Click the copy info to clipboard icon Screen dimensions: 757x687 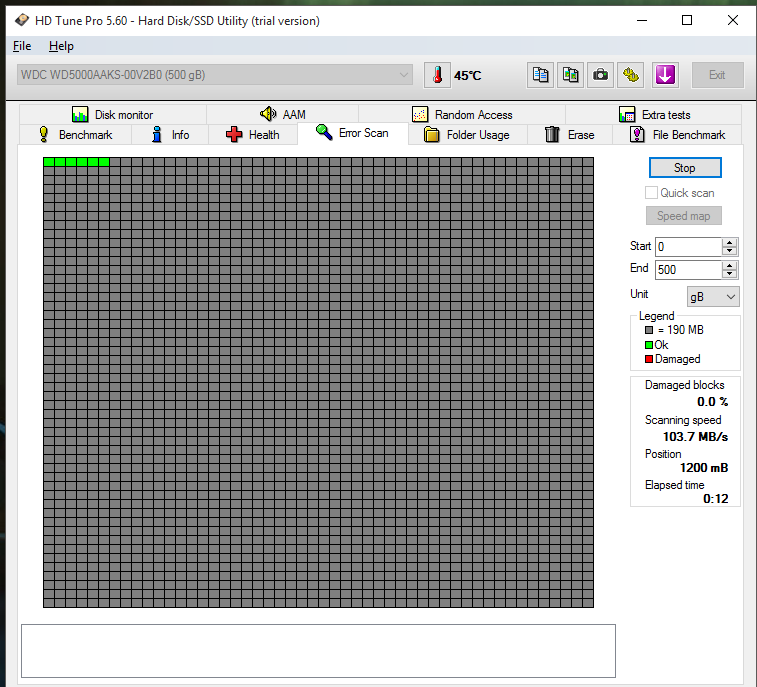(540, 75)
